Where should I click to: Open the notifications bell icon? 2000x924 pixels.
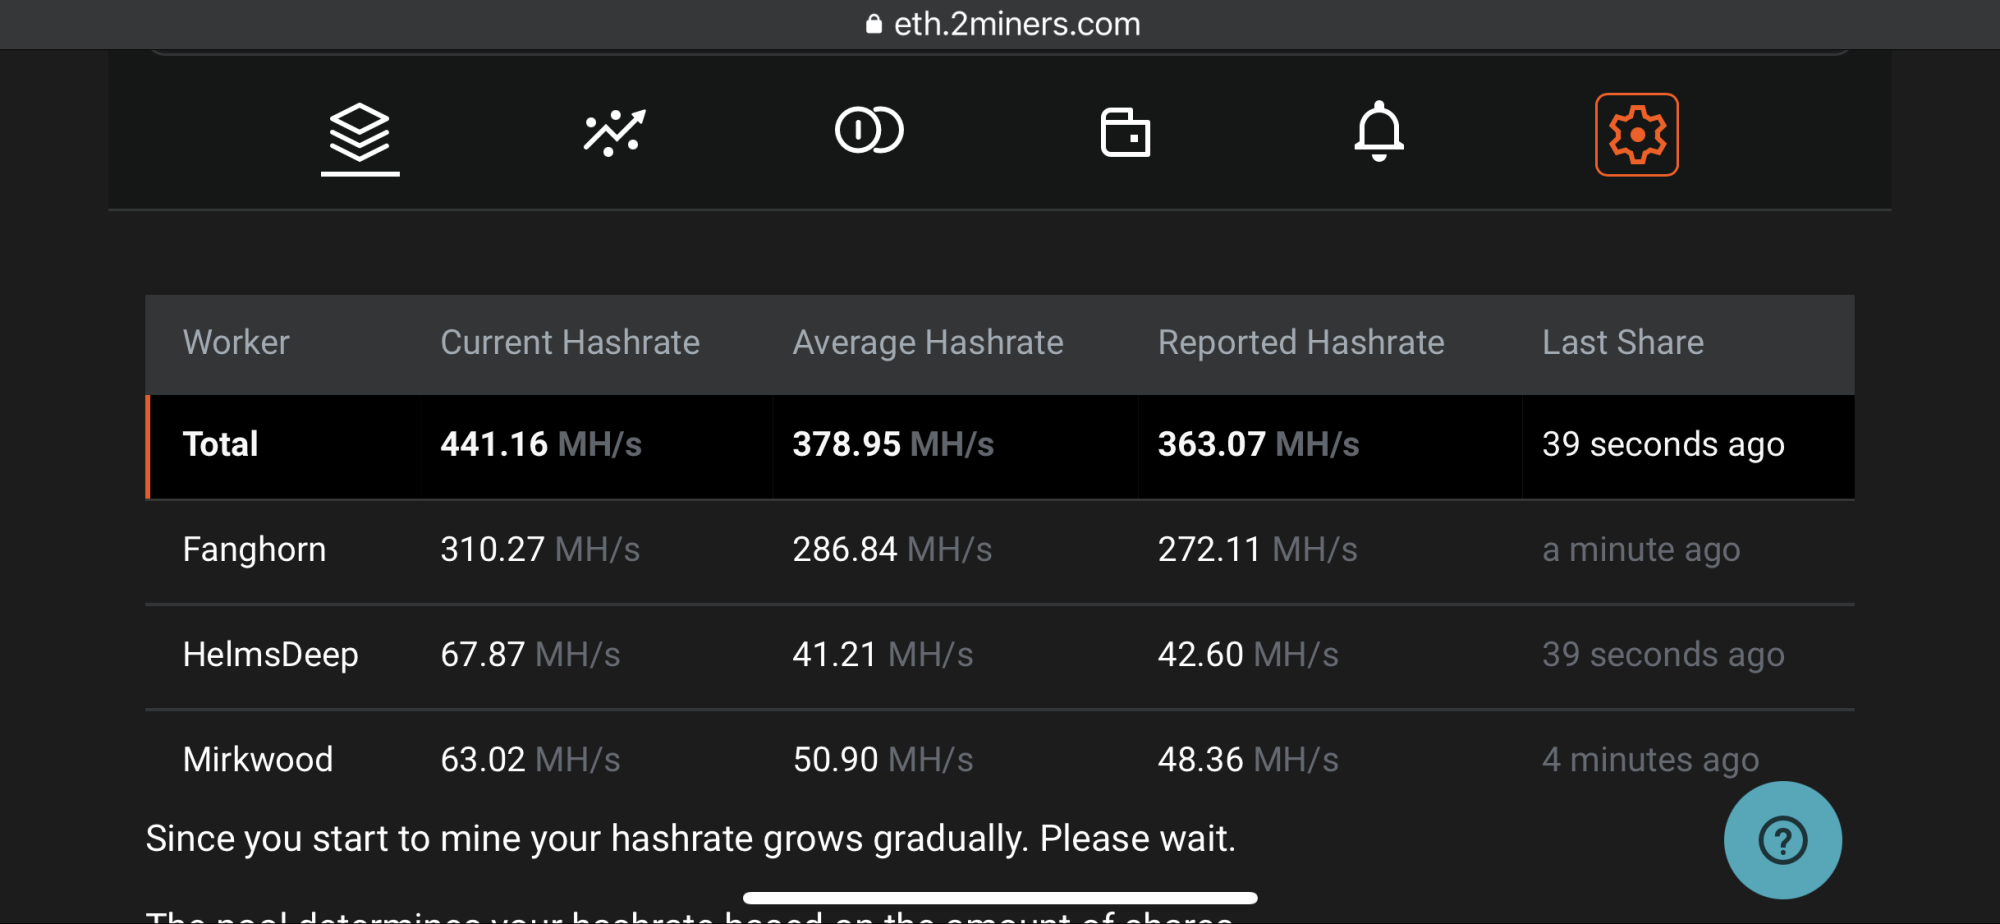(1379, 132)
